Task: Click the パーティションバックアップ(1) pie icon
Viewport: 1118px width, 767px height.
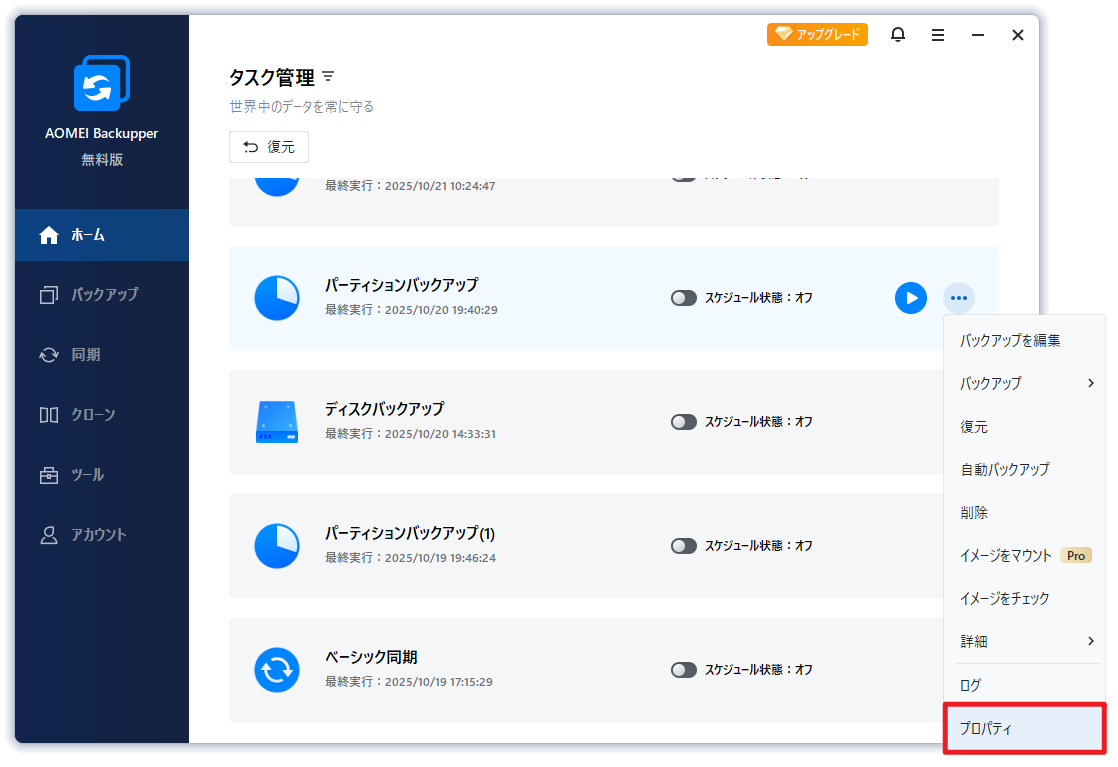Action: (x=277, y=546)
